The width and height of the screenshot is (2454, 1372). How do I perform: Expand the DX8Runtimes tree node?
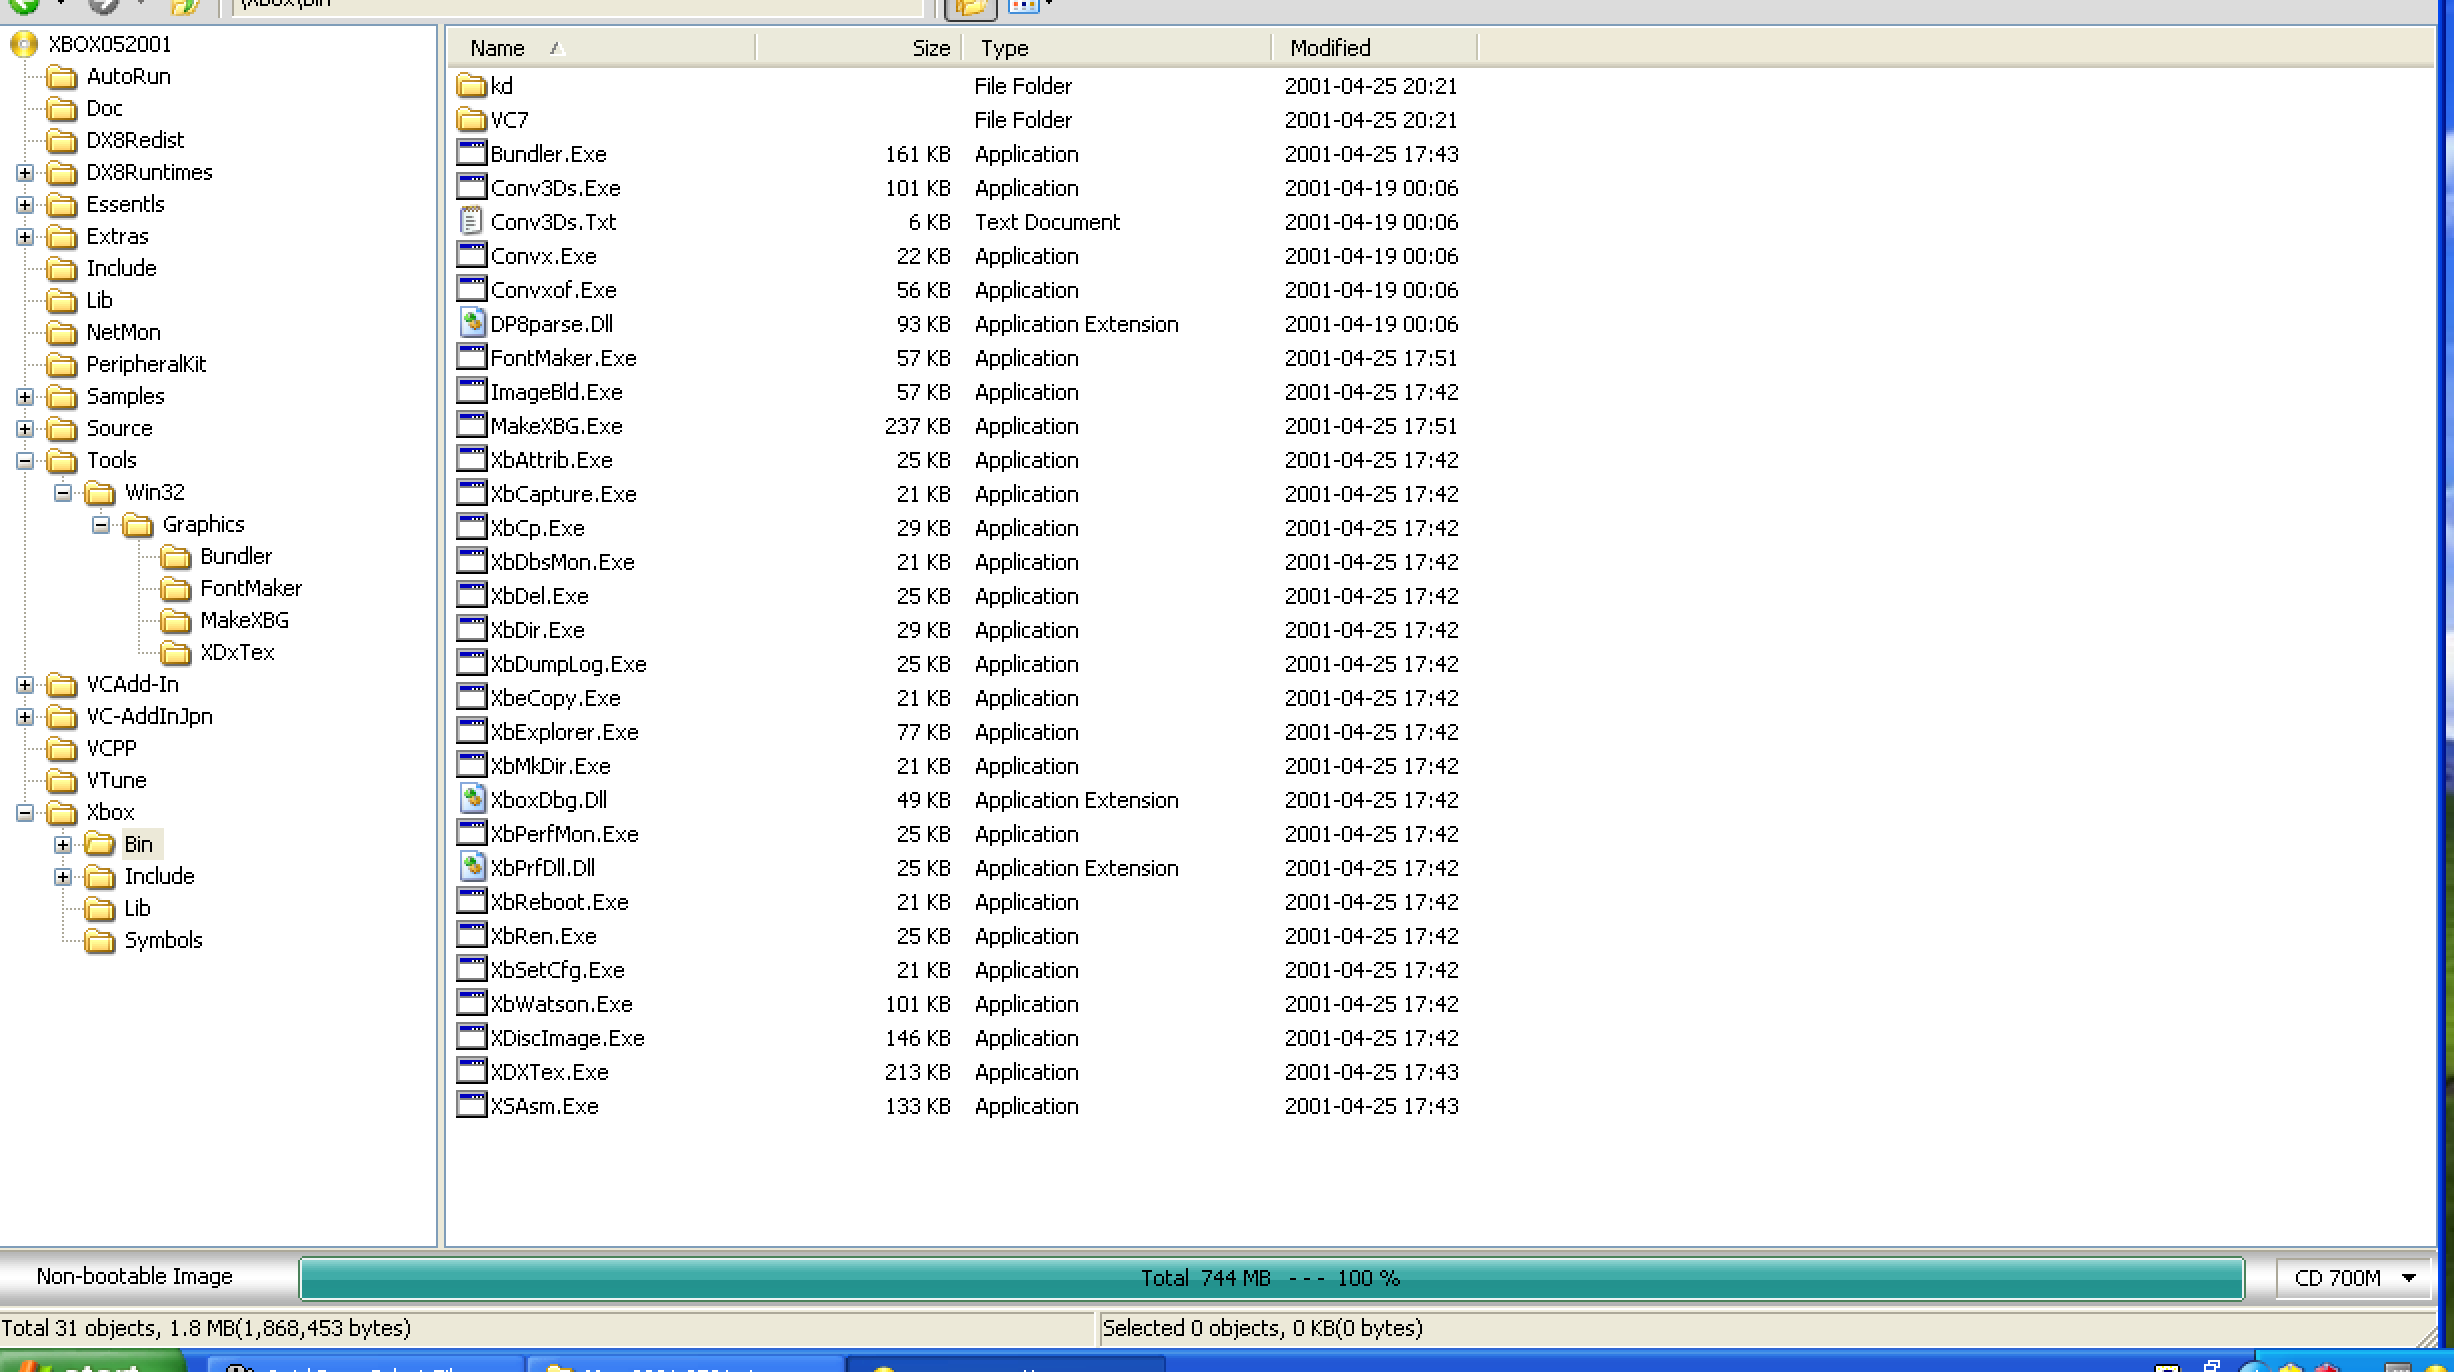click(x=25, y=173)
